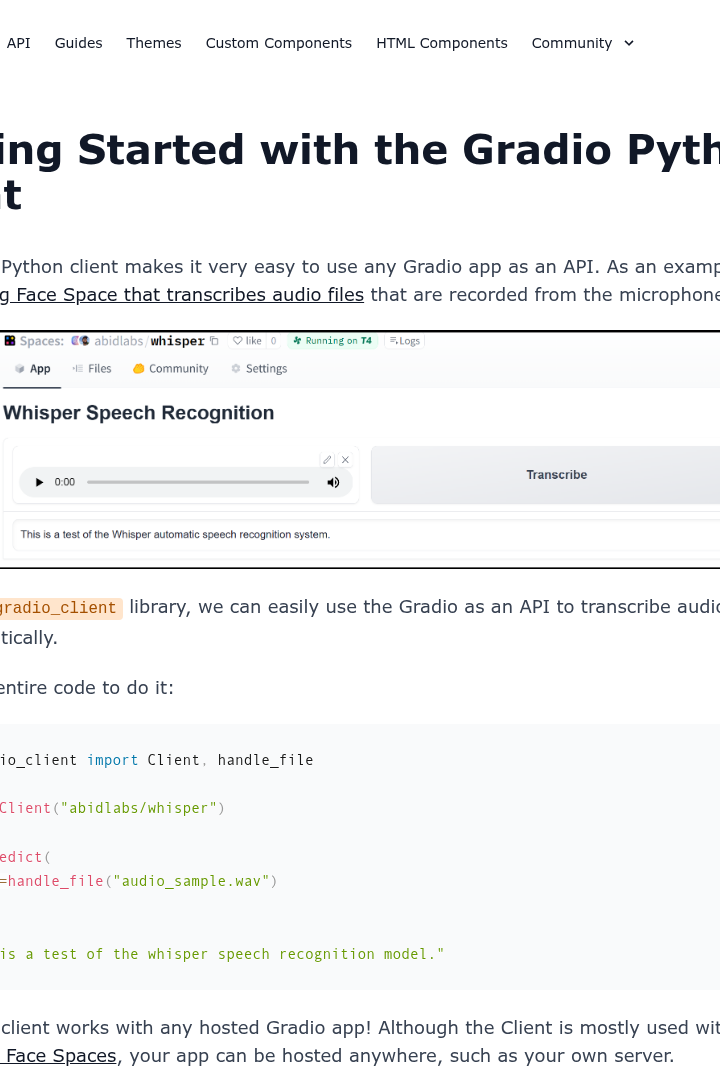The height and width of the screenshot is (1080, 720).
Task: Click the 'import' keyword in the code block
Action: 112,760
